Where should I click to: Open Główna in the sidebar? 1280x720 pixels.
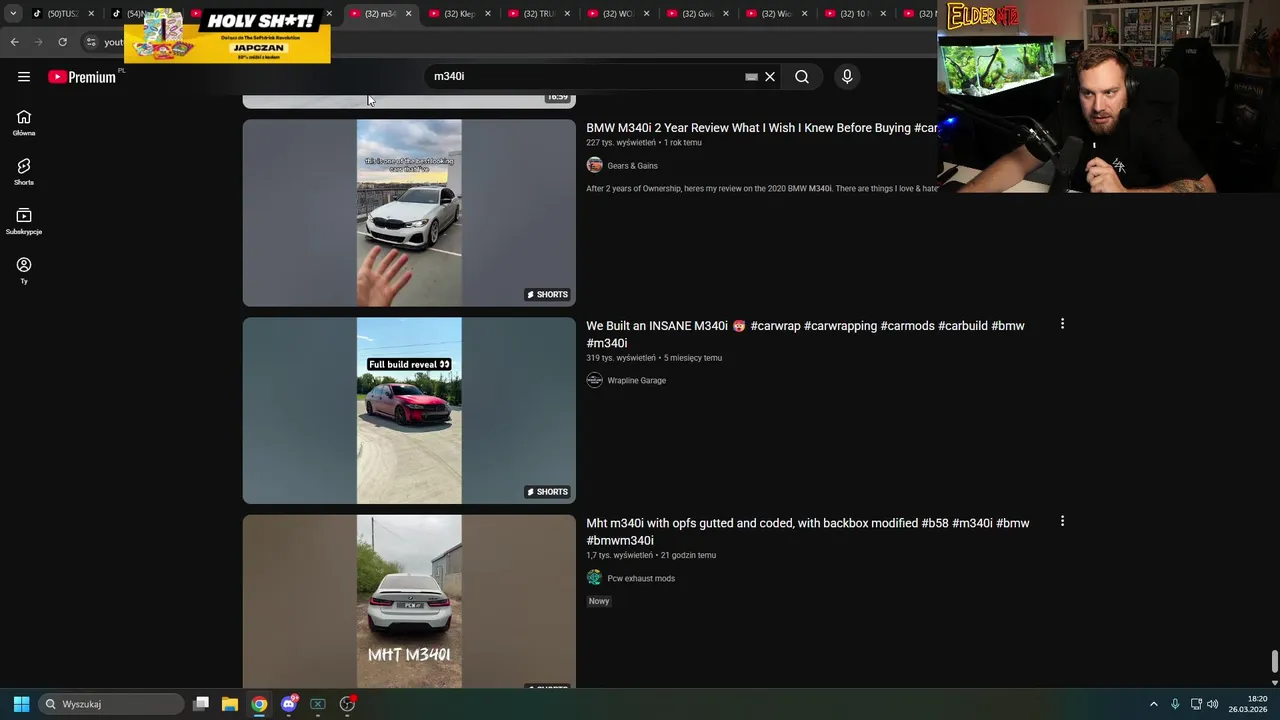[x=24, y=123]
